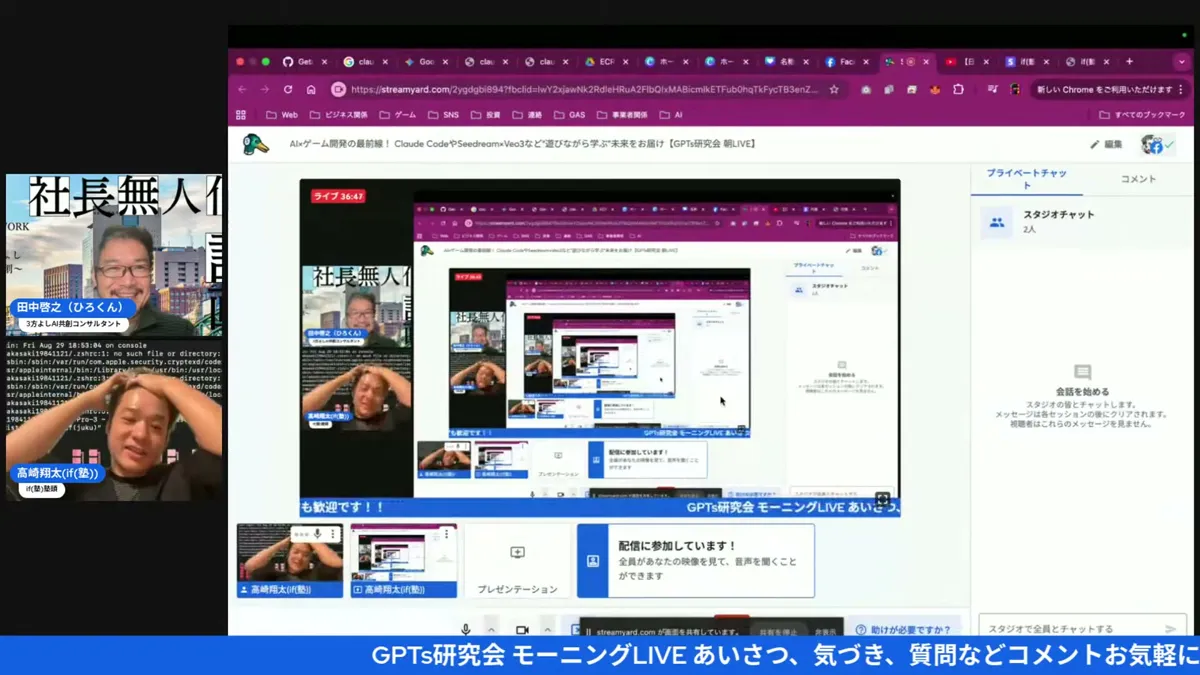Open the Web bookmark folder

click(281, 115)
